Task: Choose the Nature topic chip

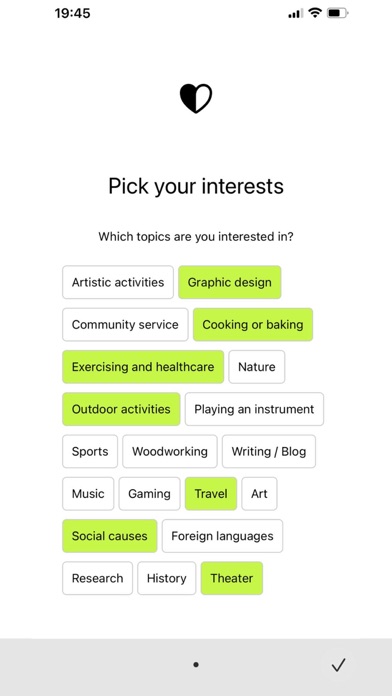Action: click(257, 367)
